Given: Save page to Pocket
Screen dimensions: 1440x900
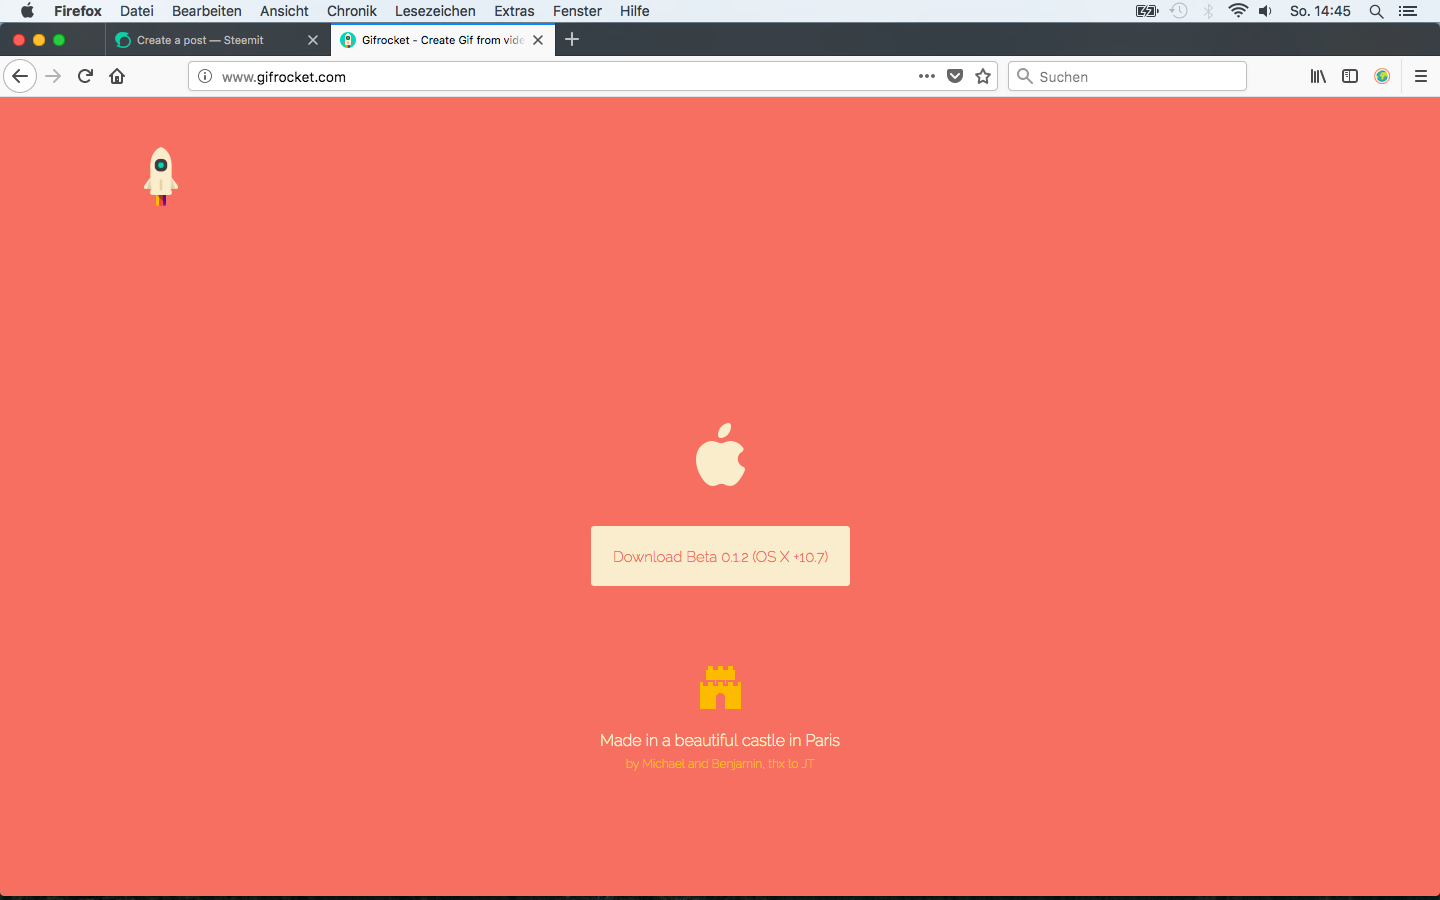Looking at the screenshot, I should coord(955,76).
